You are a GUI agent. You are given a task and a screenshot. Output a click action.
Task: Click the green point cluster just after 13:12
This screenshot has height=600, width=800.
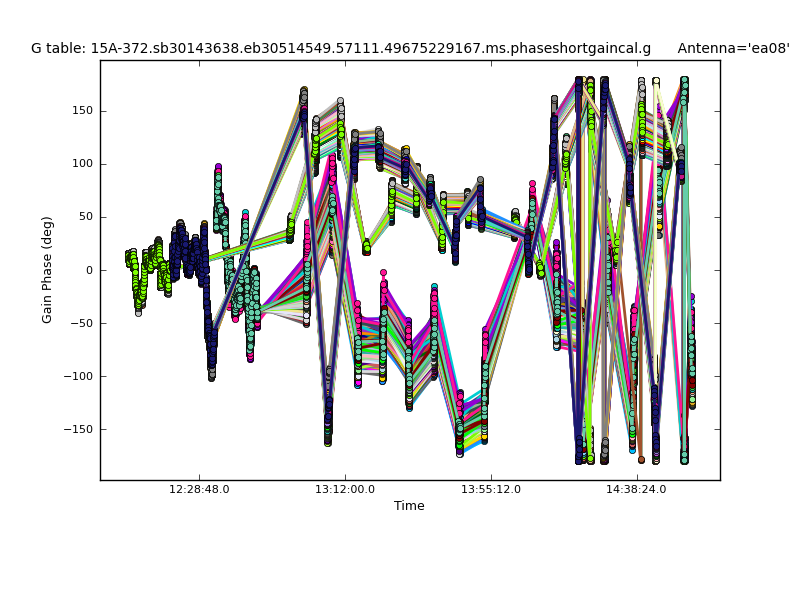(366, 246)
